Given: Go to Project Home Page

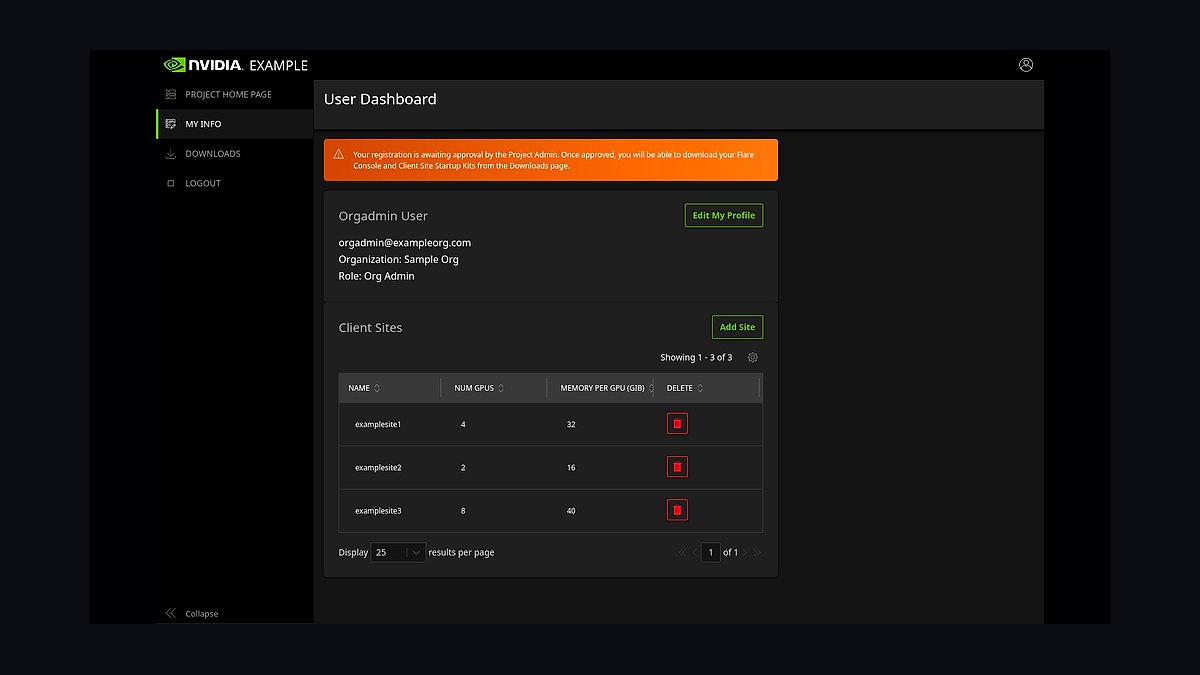Looking at the screenshot, I should (x=235, y=94).
